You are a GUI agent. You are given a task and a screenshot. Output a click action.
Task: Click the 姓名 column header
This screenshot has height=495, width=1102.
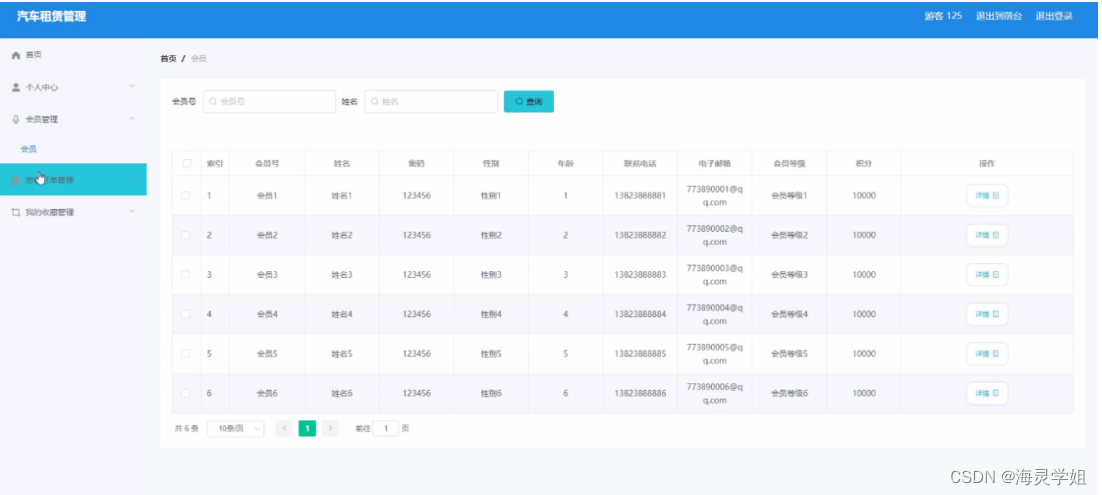[x=342, y=163]
